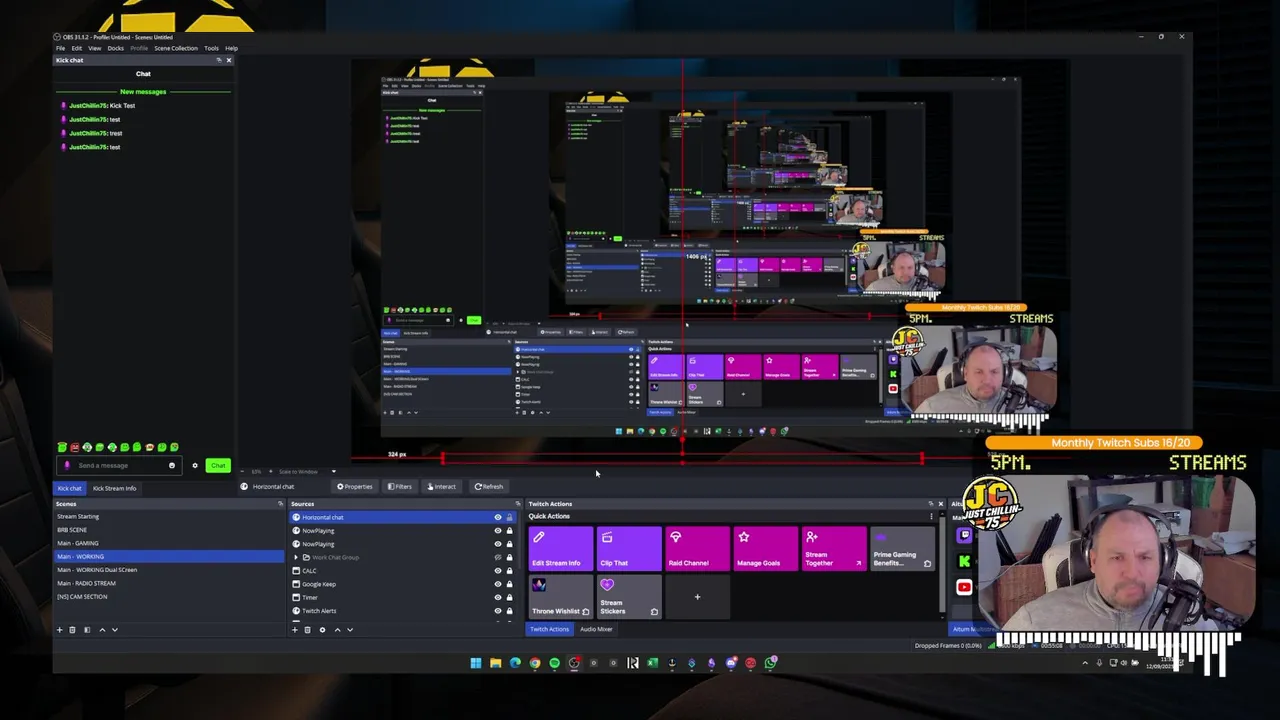
Task: Pop out the Scenes dock
Action: coord(280,504)
